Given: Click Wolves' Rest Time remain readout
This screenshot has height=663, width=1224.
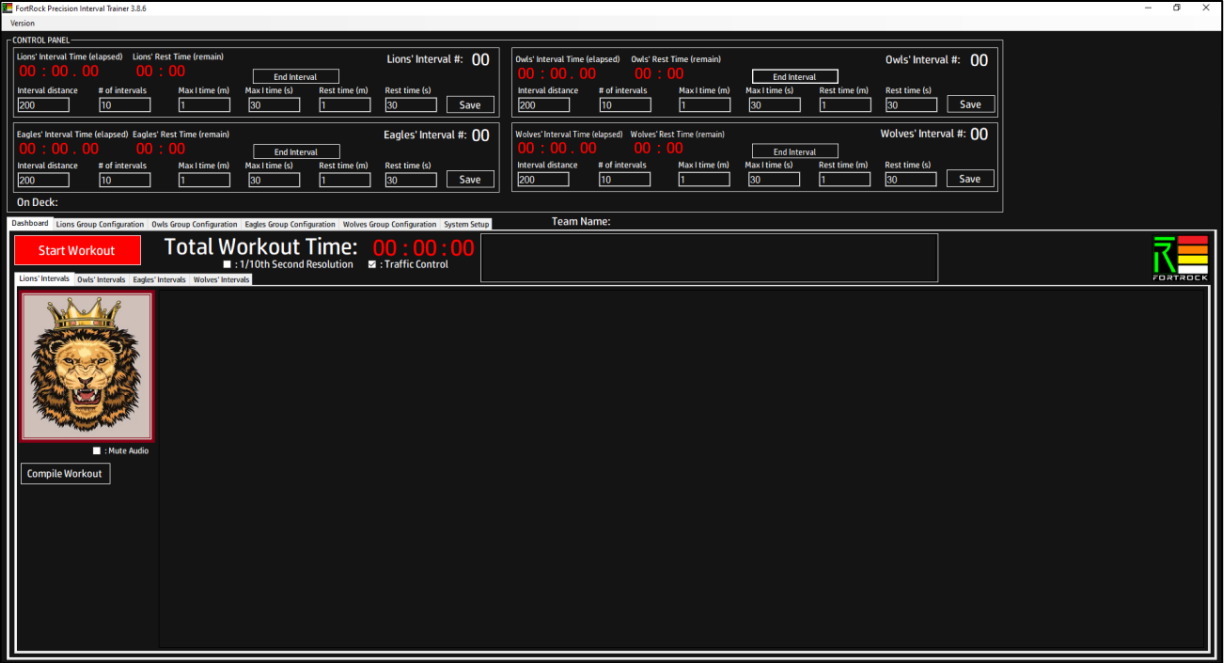Looking at the screenshot, I should (660, 148).
